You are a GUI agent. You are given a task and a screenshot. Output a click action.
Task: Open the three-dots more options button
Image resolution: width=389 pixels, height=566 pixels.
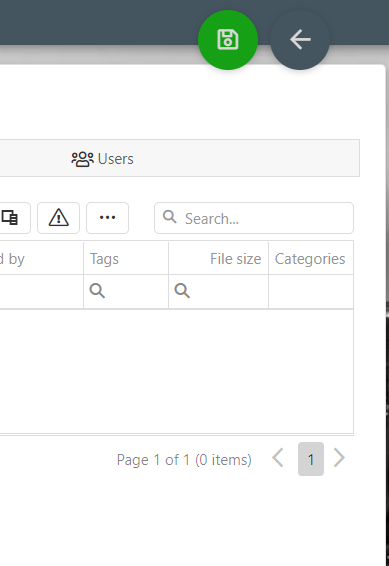point(108,218)
